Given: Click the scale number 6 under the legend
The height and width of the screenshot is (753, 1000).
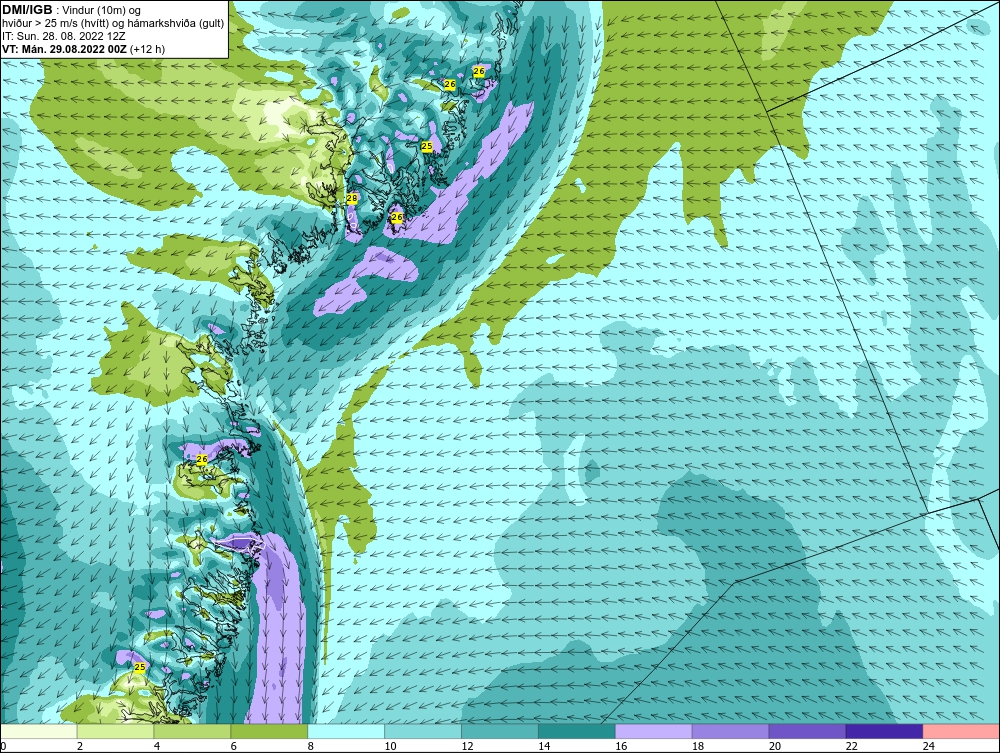Looking at the screenshot, I should click(x=233, y=746).
